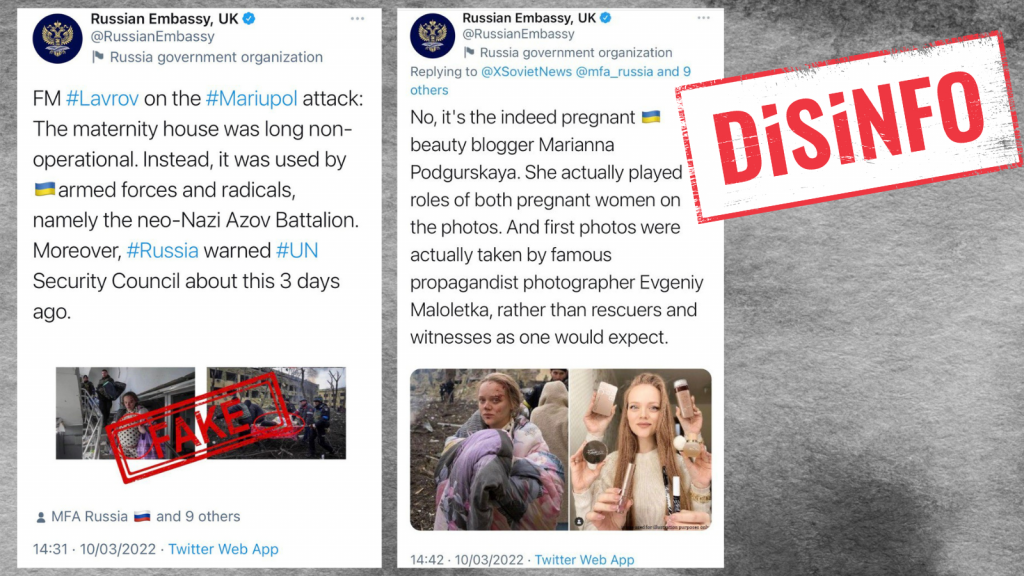
Task: Open the right tweet's three-dot menu
Action: click(703, 18)
